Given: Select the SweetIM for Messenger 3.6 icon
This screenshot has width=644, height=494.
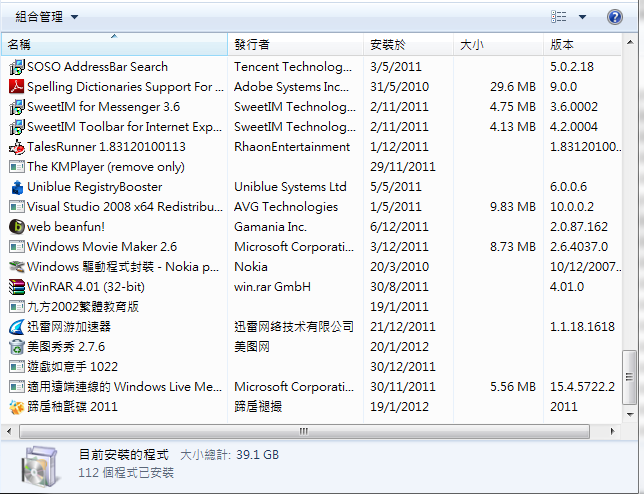Looking at the screenshot, I should coord(17,107).
